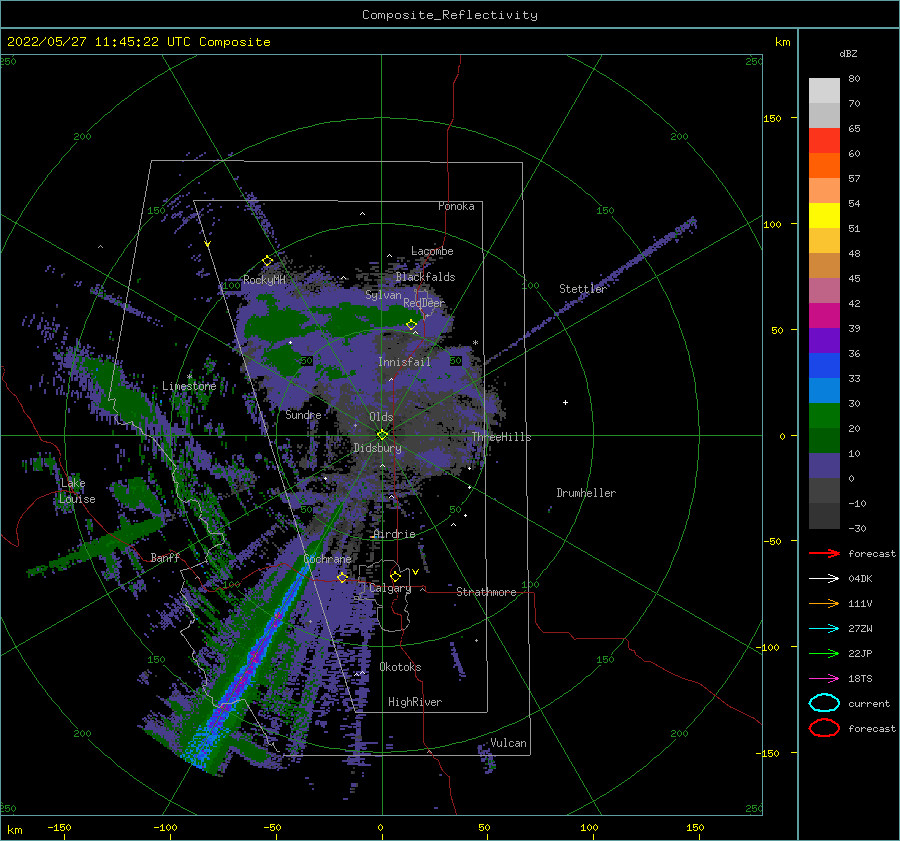The height and width of the screenshot is (841, 900).
Task: Pick the blue 36–33 dBZ swatch
Action: [824, 366]
